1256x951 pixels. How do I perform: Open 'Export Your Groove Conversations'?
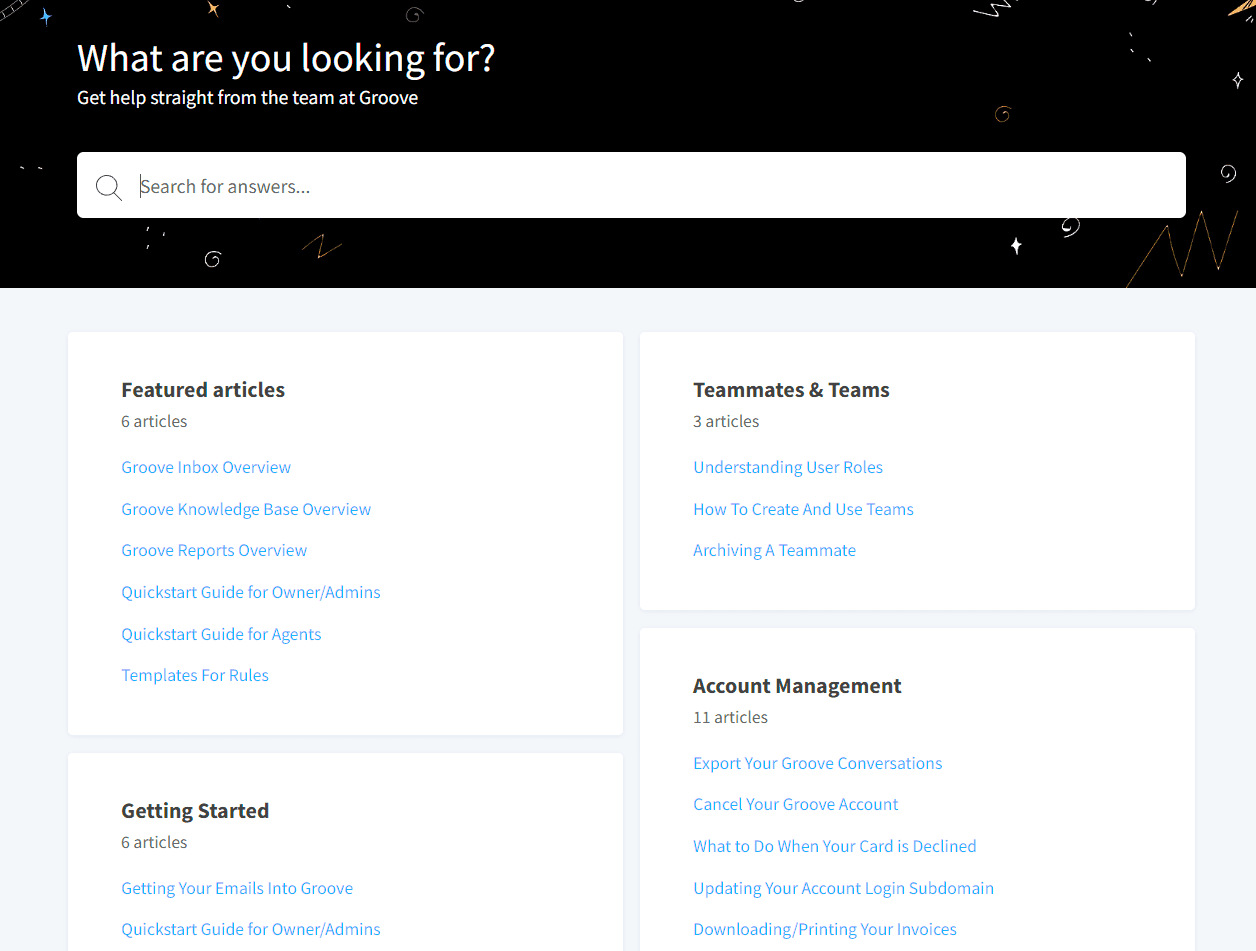[x=817, y=763]
